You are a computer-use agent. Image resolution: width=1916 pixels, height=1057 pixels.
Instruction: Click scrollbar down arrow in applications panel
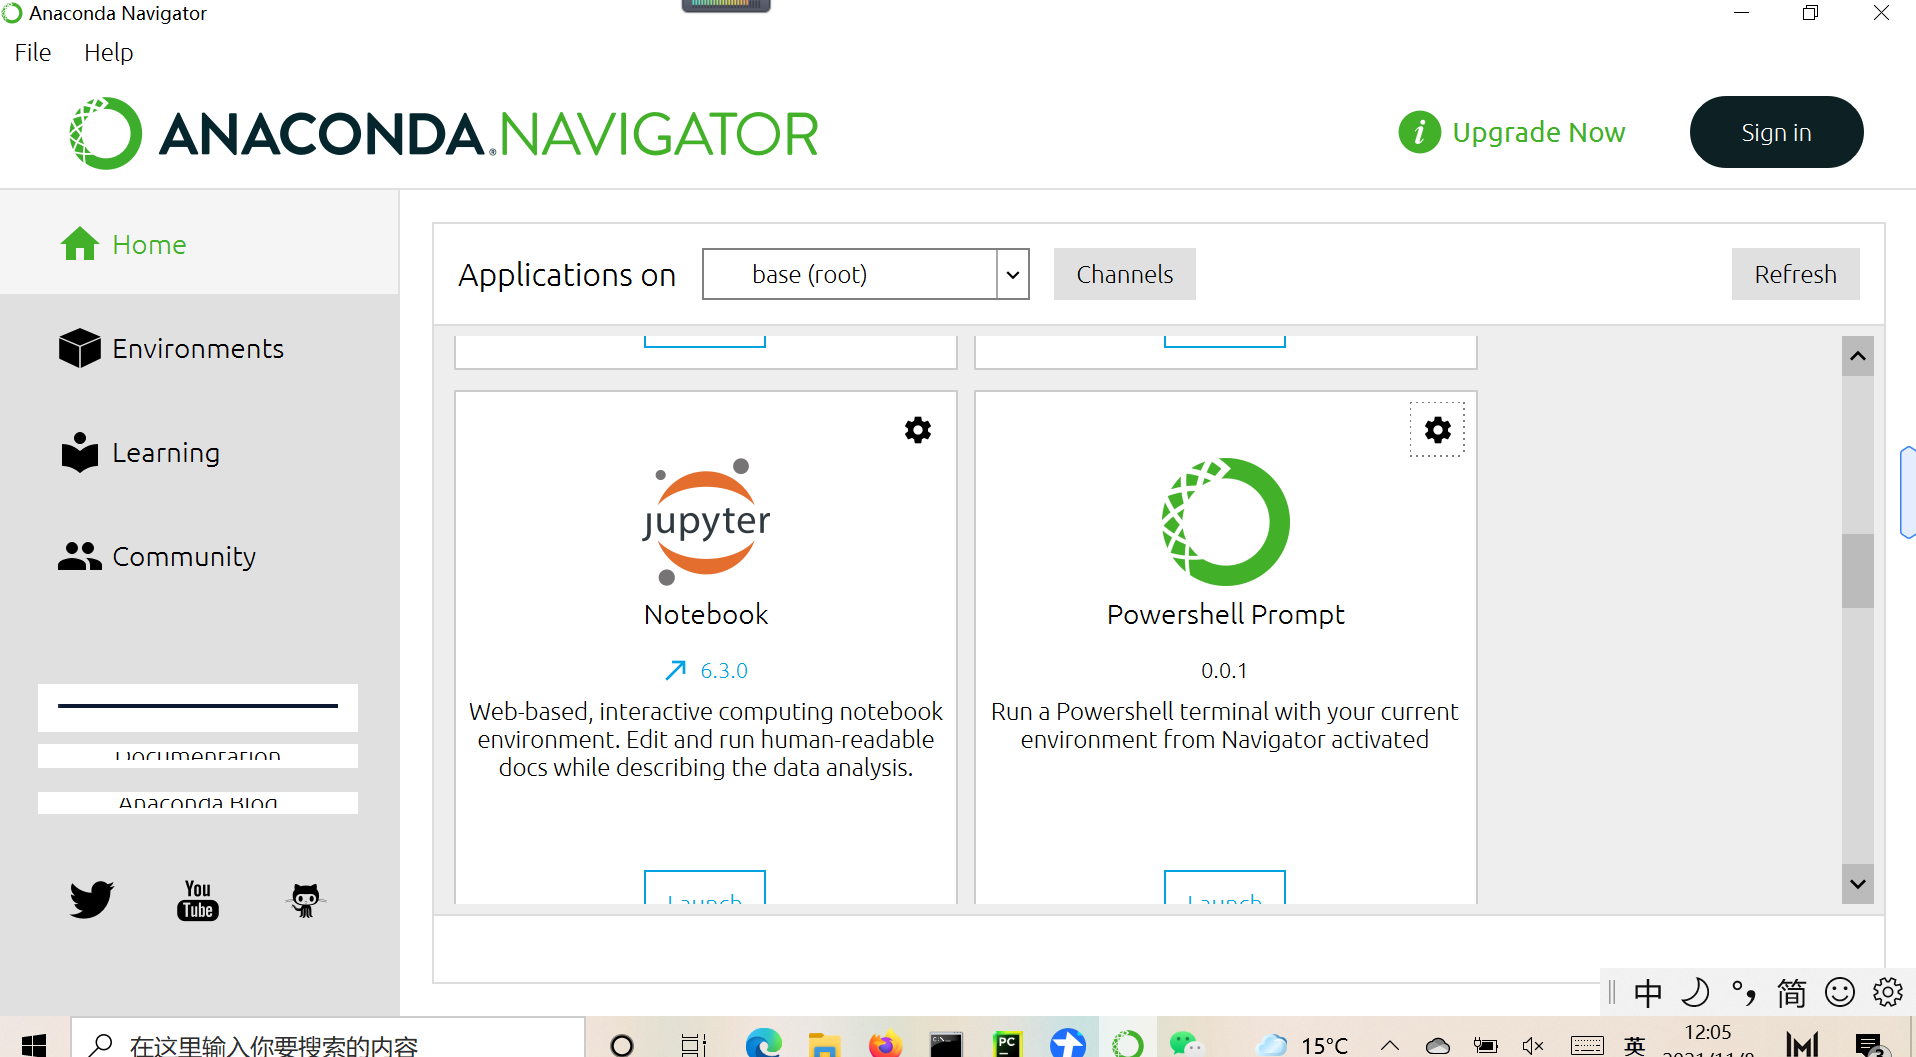(1858, 884)
